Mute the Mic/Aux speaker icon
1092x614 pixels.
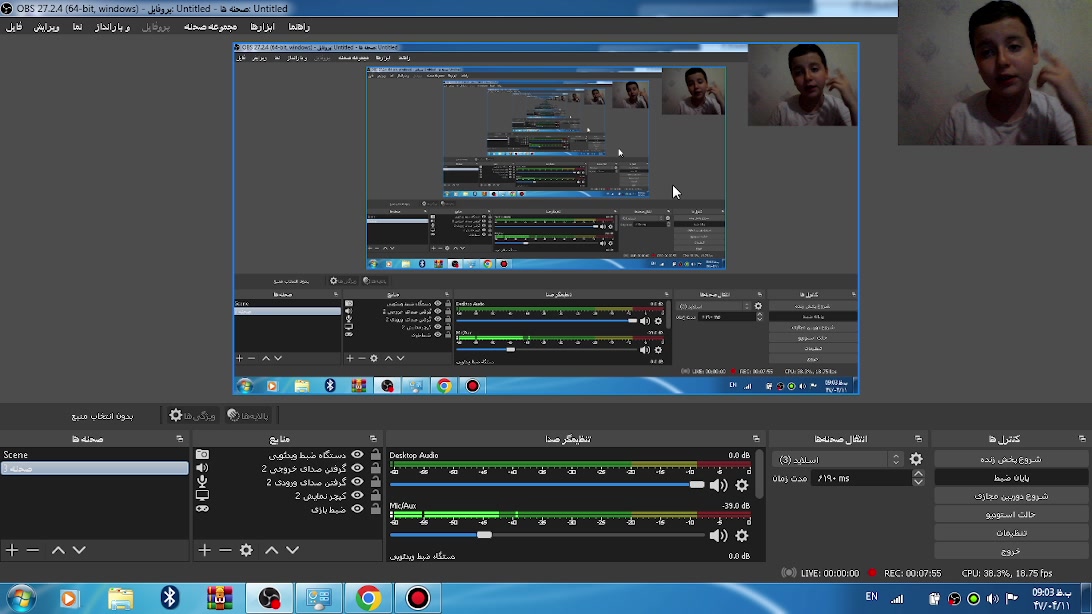tap(718, 535)
